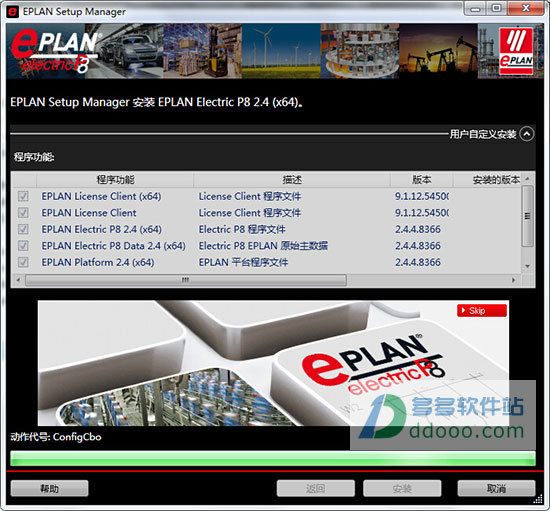Click the list's scroll down arrow
Viewport: 550px width, 511px height.
[527, 267]
